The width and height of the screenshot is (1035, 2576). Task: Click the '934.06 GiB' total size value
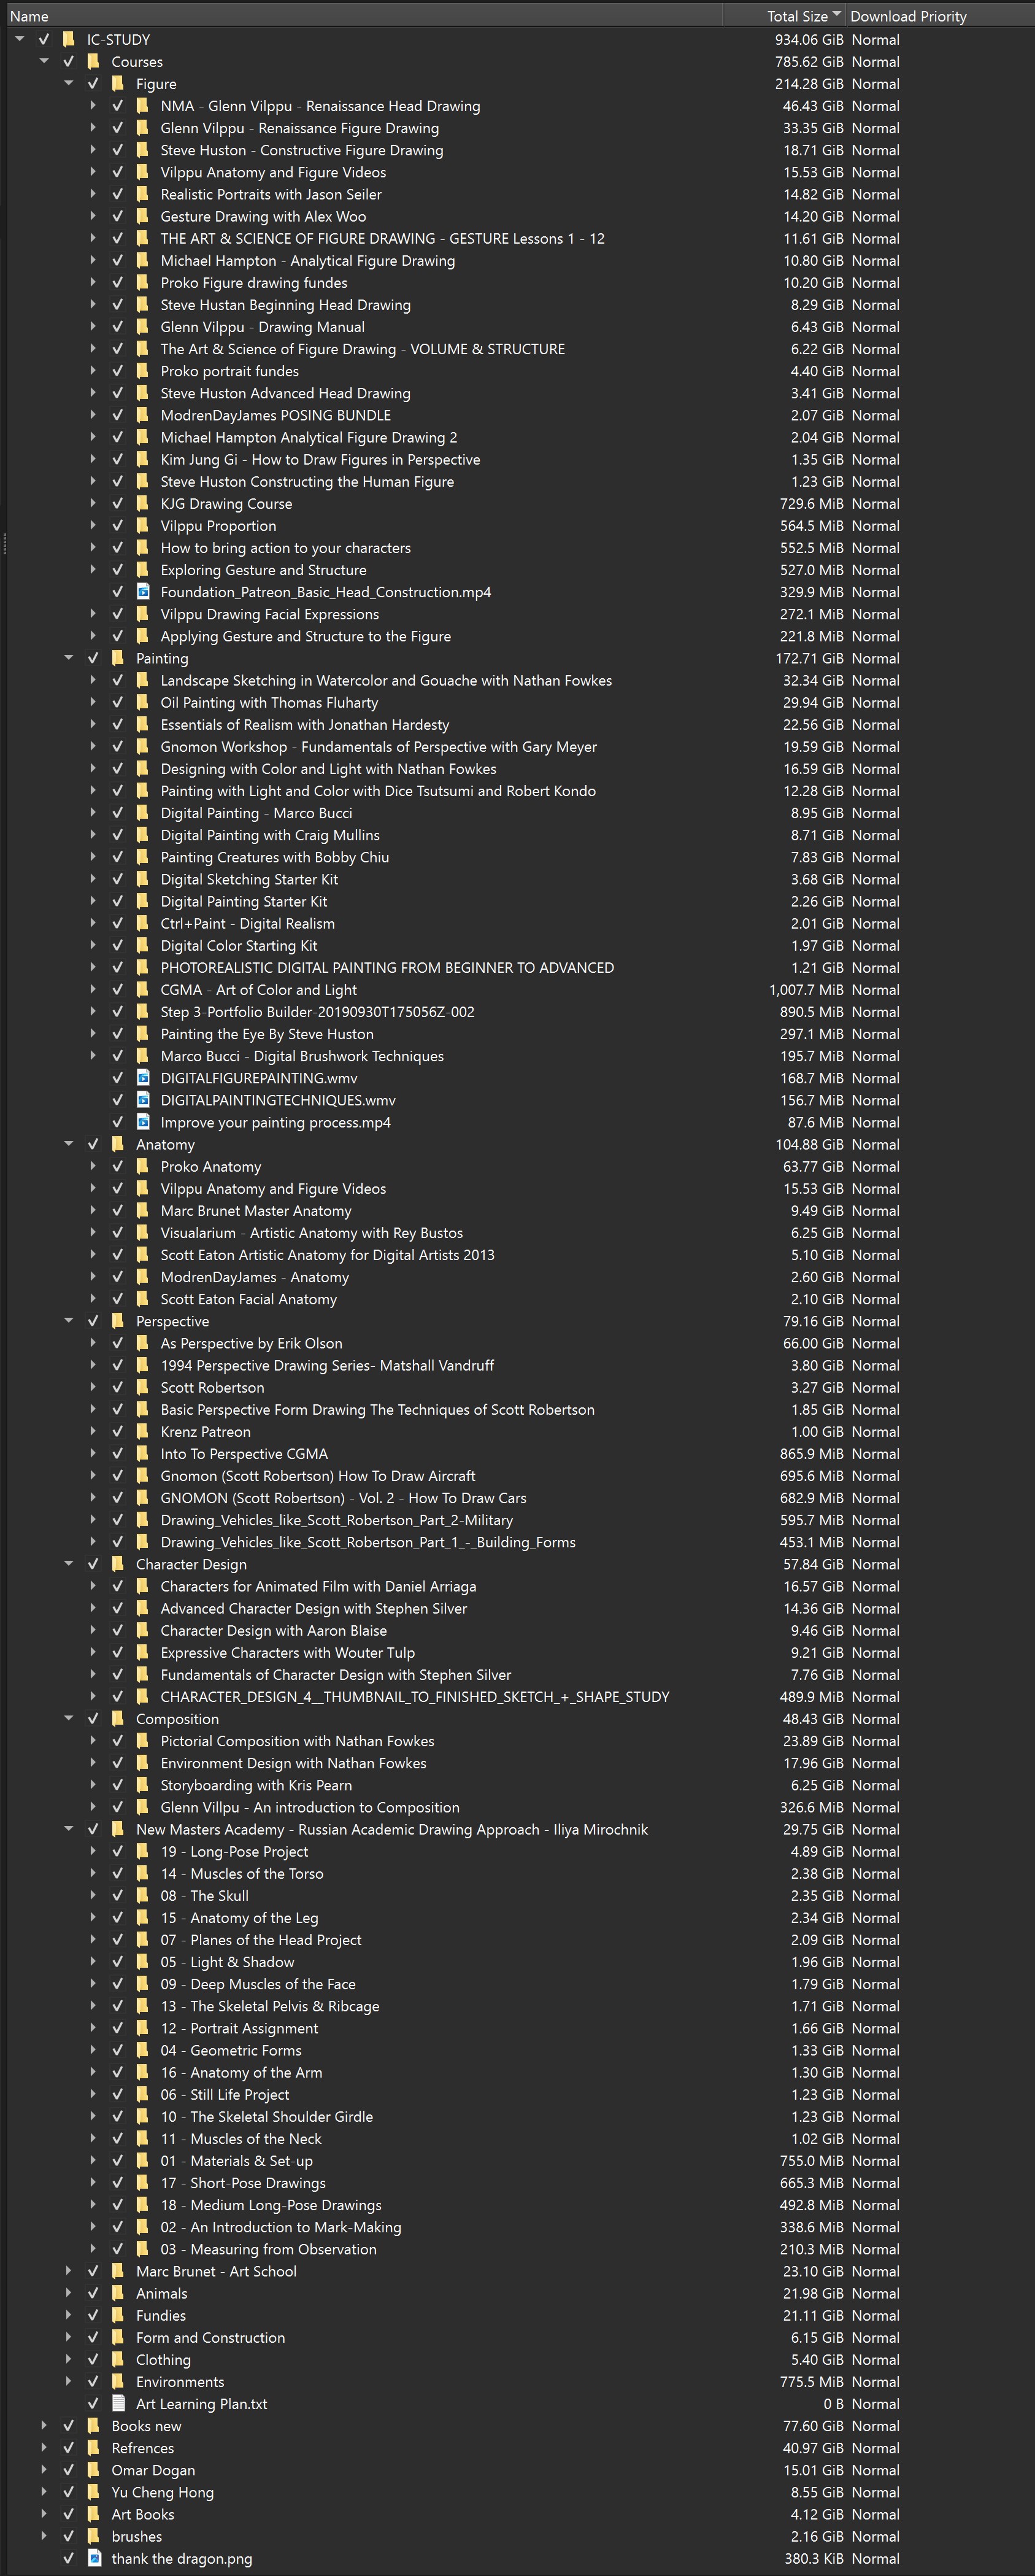point(809,40)
